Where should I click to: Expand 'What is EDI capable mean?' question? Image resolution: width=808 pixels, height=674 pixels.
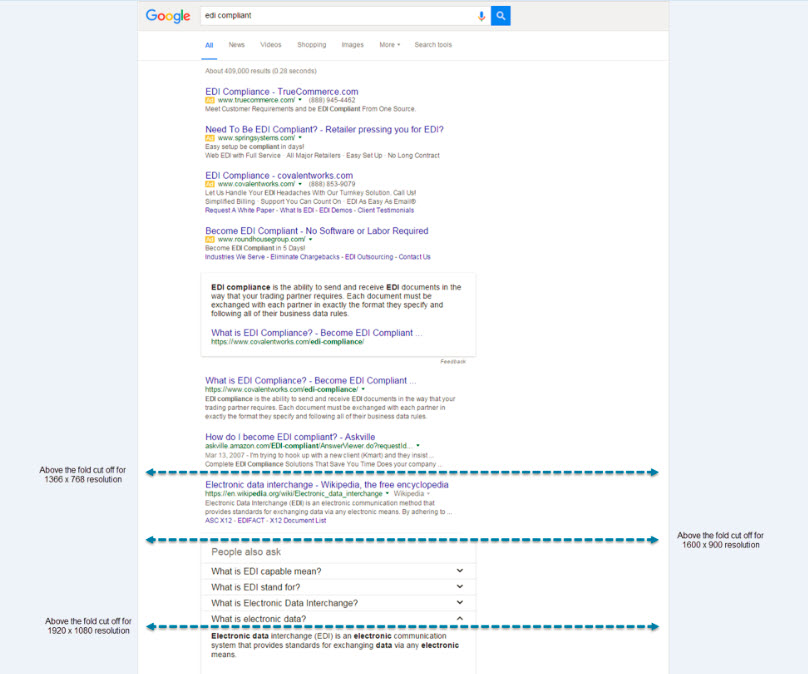coord(338,571)
